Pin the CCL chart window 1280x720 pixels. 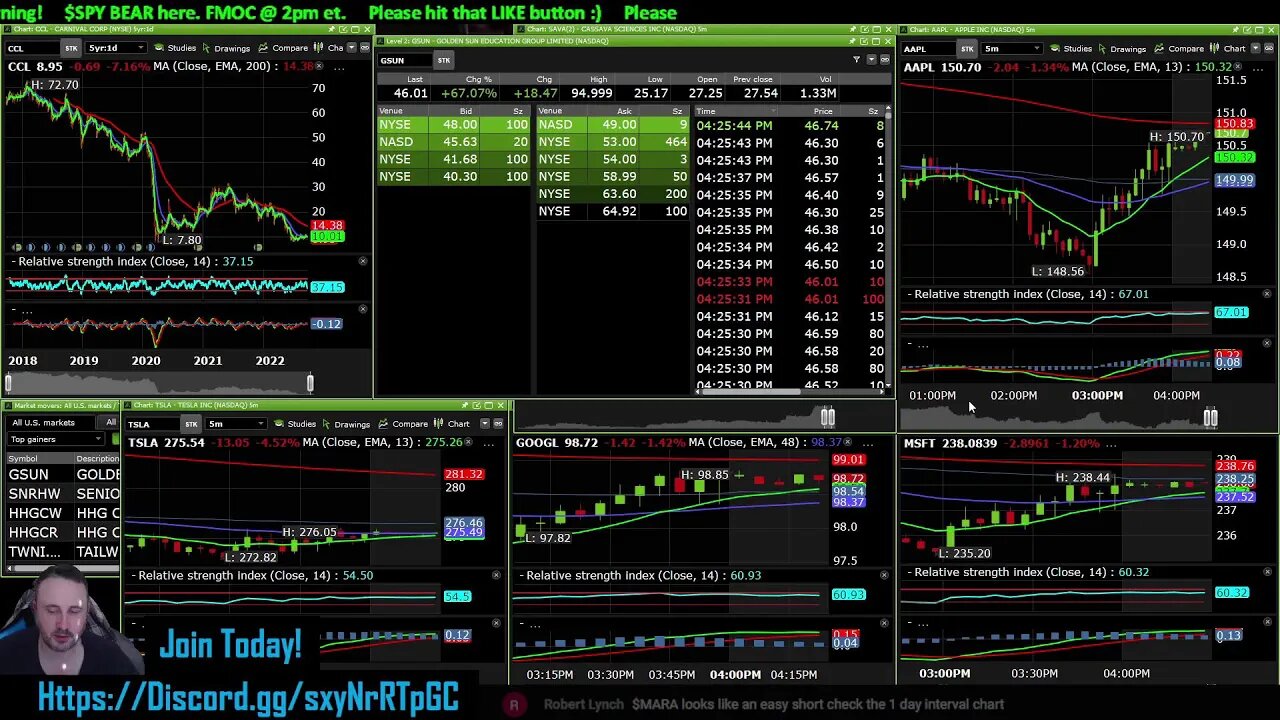[331, 29]
